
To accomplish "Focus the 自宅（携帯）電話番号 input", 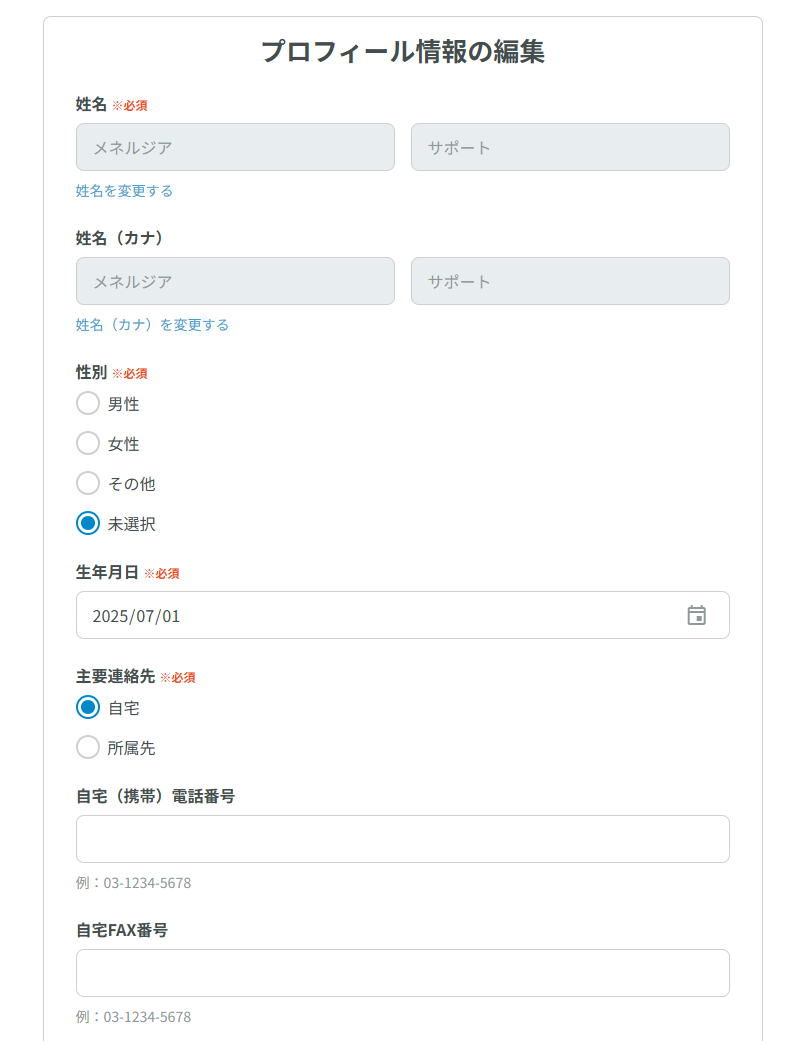I will 402,839.
